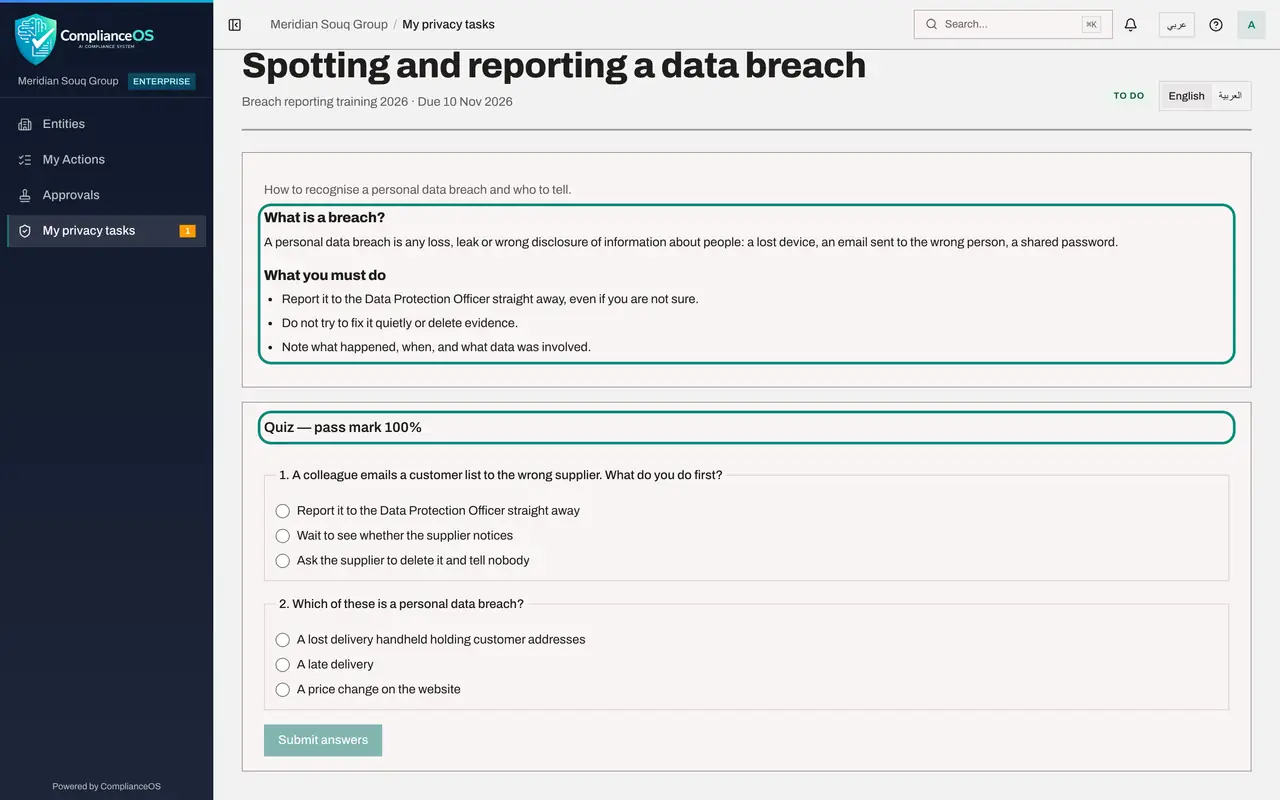
Task: Go to My Actions in the sidebar
Action: point(107,160)
